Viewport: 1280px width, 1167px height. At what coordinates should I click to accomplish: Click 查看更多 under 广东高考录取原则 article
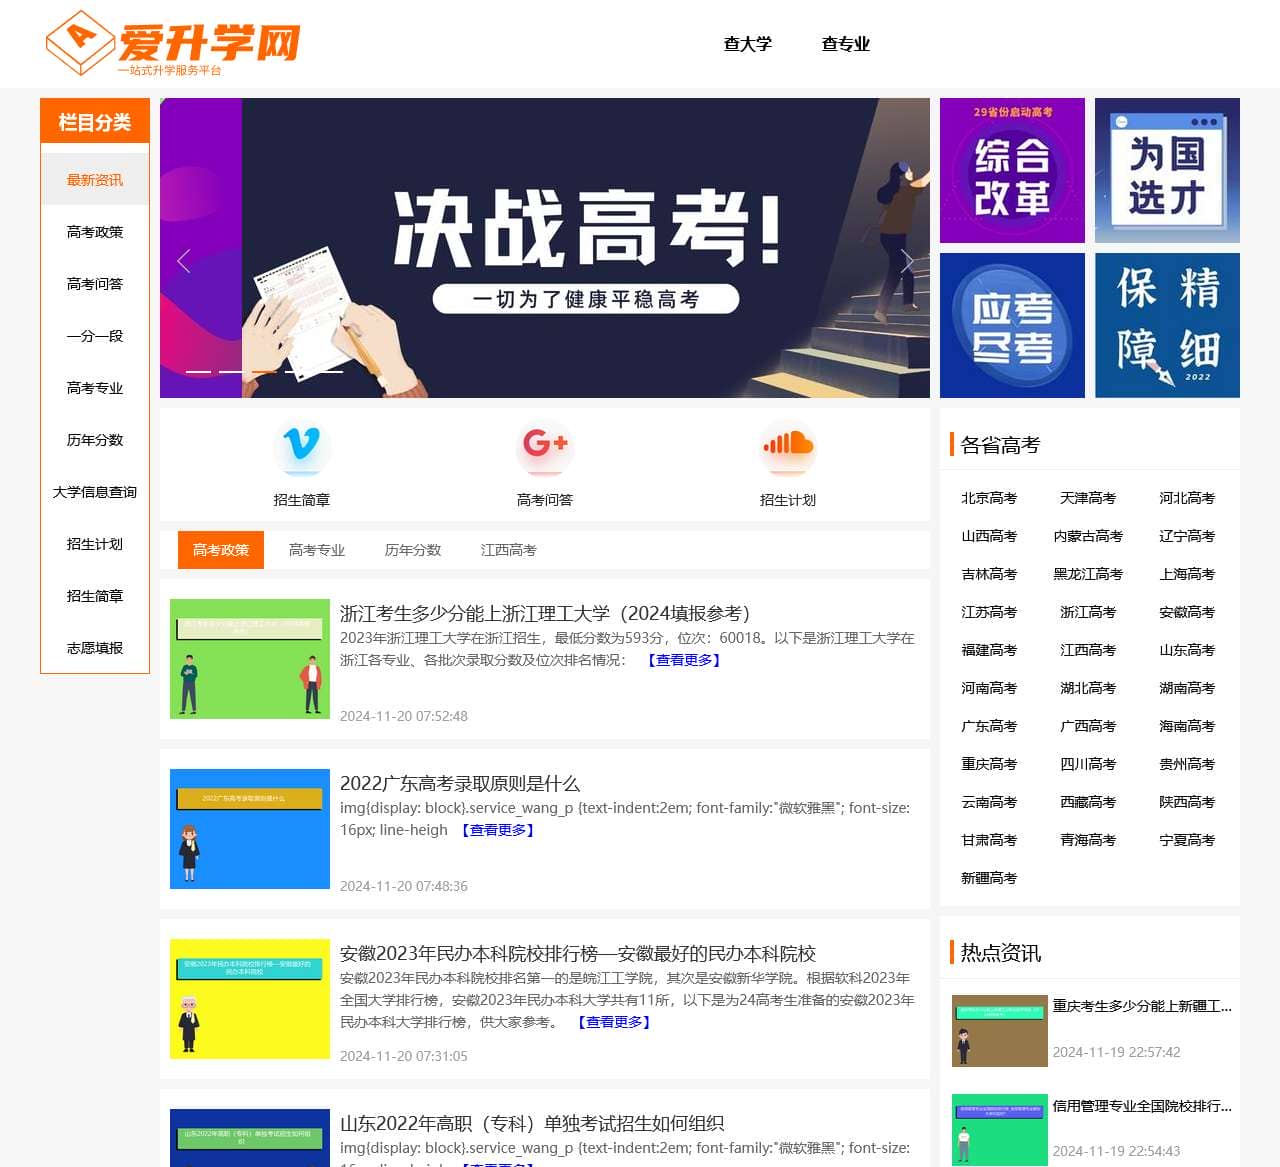tap(498, 830)
